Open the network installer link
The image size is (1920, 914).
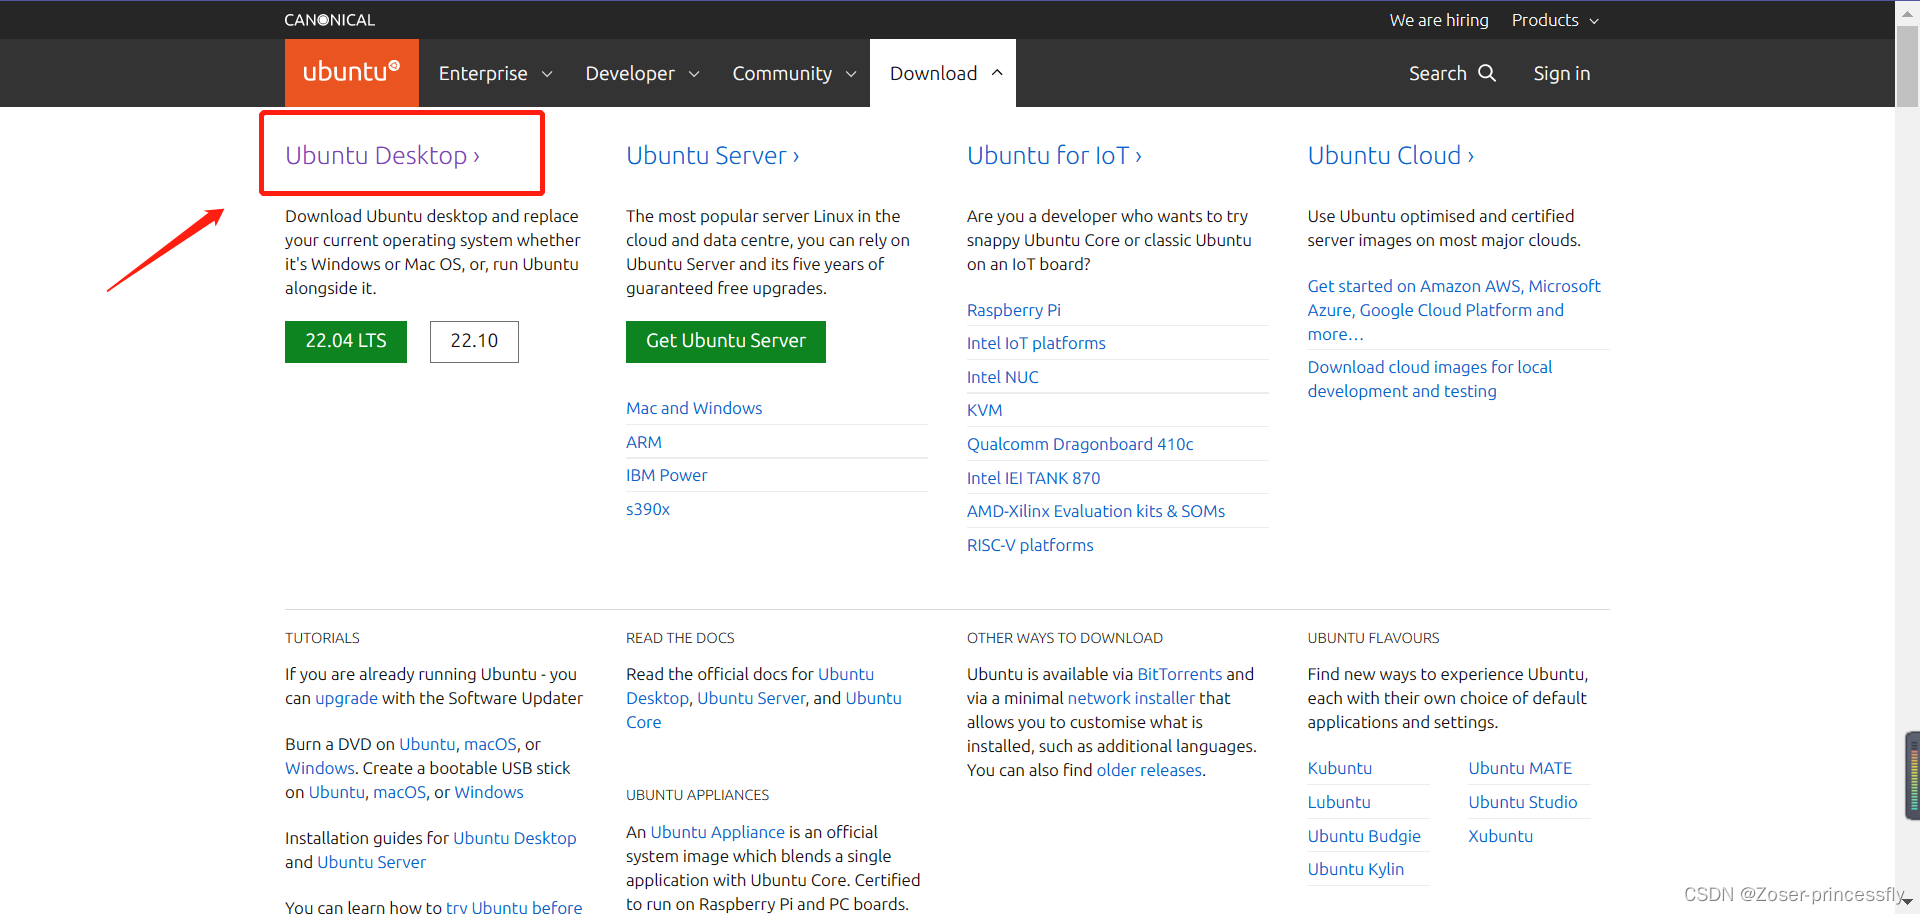(1131, 698)
